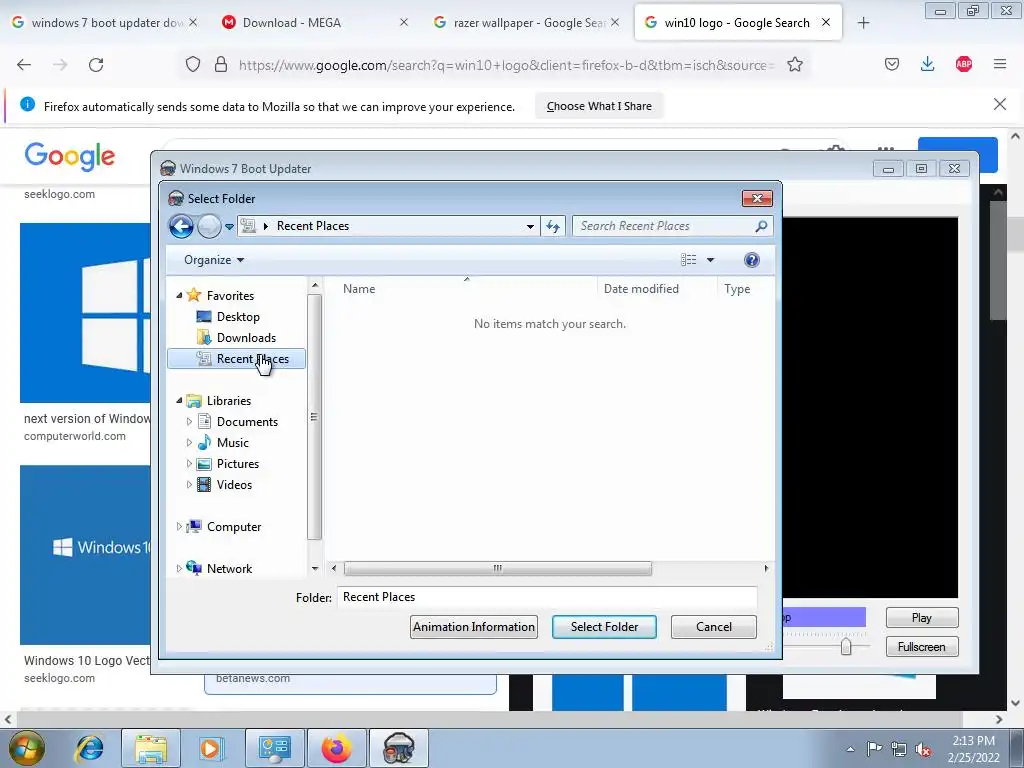
Task: Collapse the Libraries tree group
Action: pyautogui.click(x=179, y=400)
